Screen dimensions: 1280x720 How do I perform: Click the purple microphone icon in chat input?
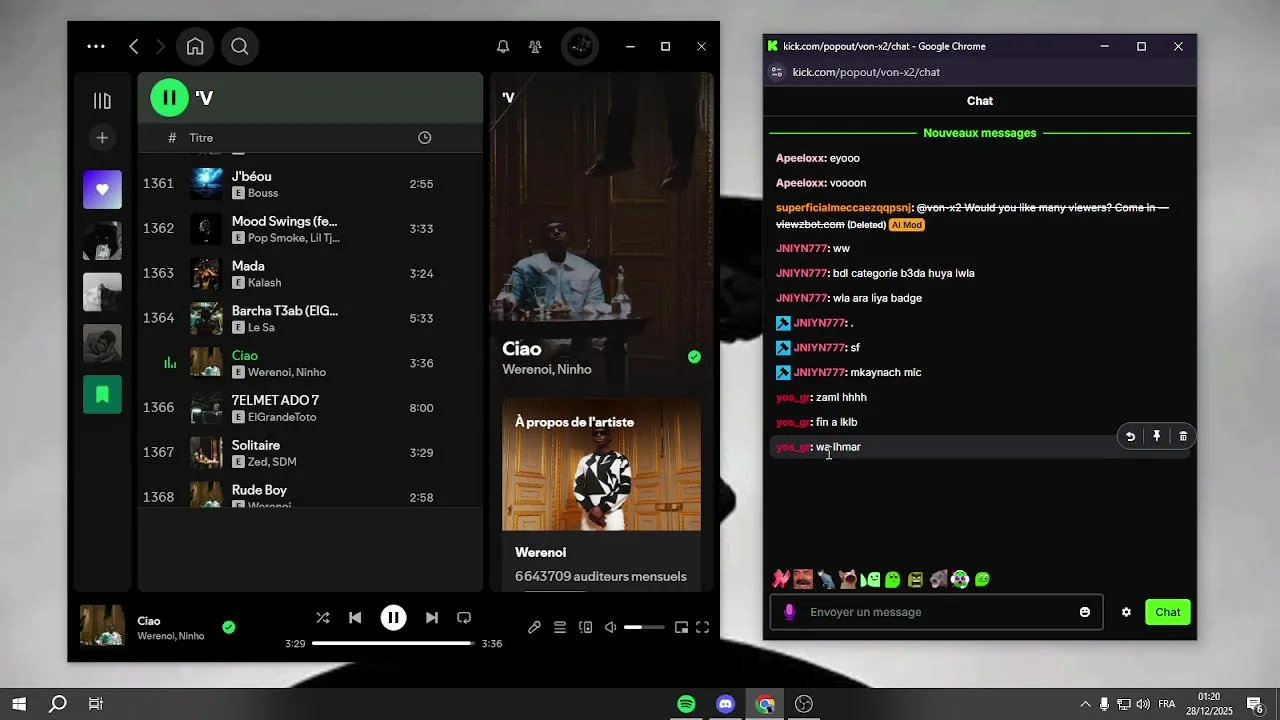click(x=789, y=612)
